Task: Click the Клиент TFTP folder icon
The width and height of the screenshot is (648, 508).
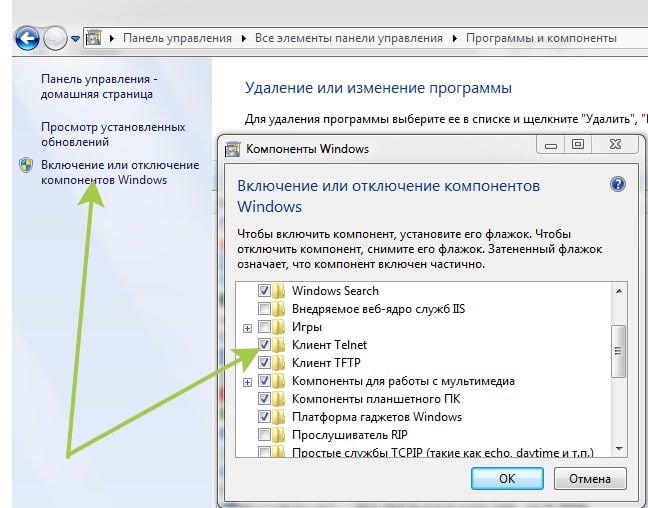Action: click(x=279, y=363)
